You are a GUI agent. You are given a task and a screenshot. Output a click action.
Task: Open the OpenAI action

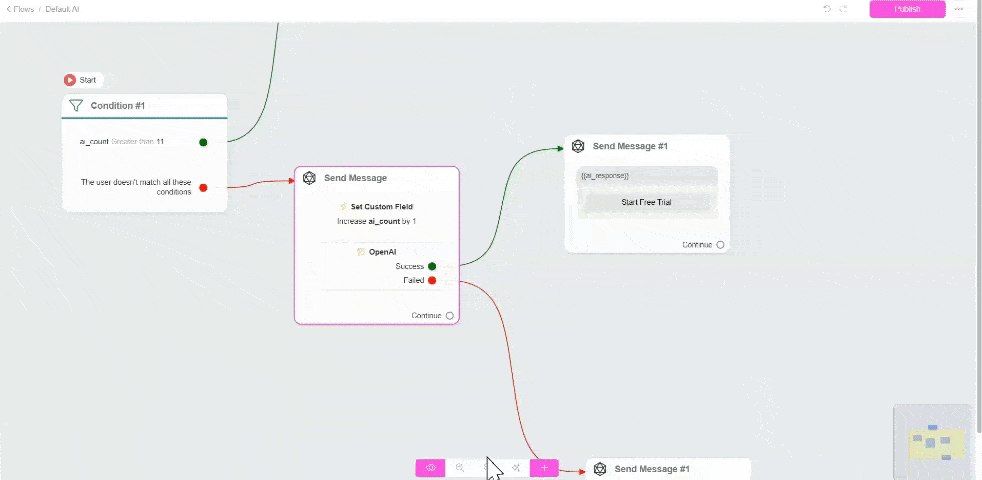(x=382, y=252)
